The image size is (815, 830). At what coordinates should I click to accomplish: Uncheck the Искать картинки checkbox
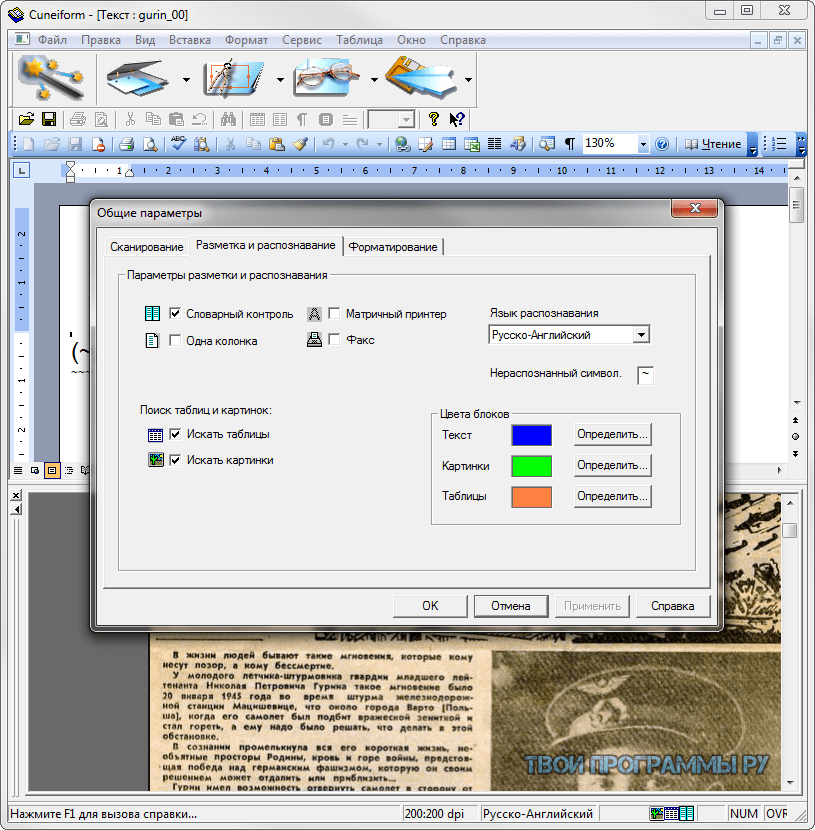tap(175, 460)
